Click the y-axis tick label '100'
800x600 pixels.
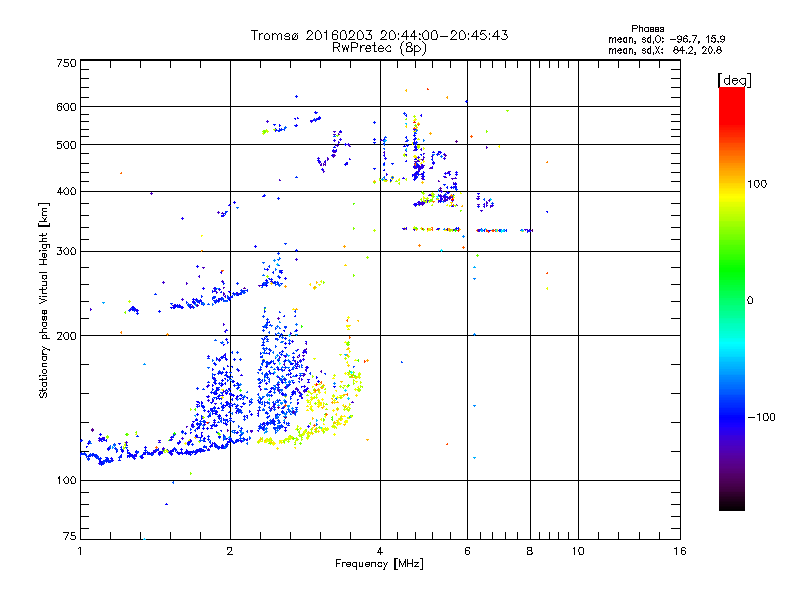67,481
